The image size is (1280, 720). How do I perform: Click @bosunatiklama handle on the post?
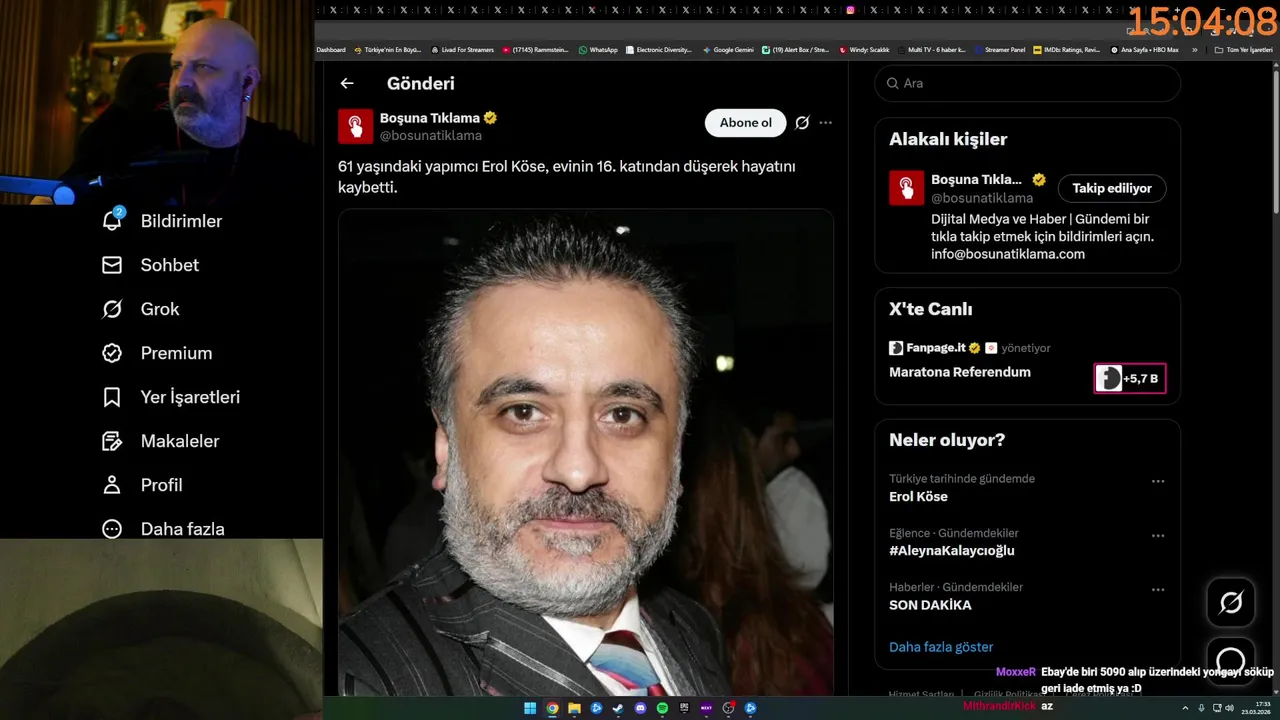point(431,135)
